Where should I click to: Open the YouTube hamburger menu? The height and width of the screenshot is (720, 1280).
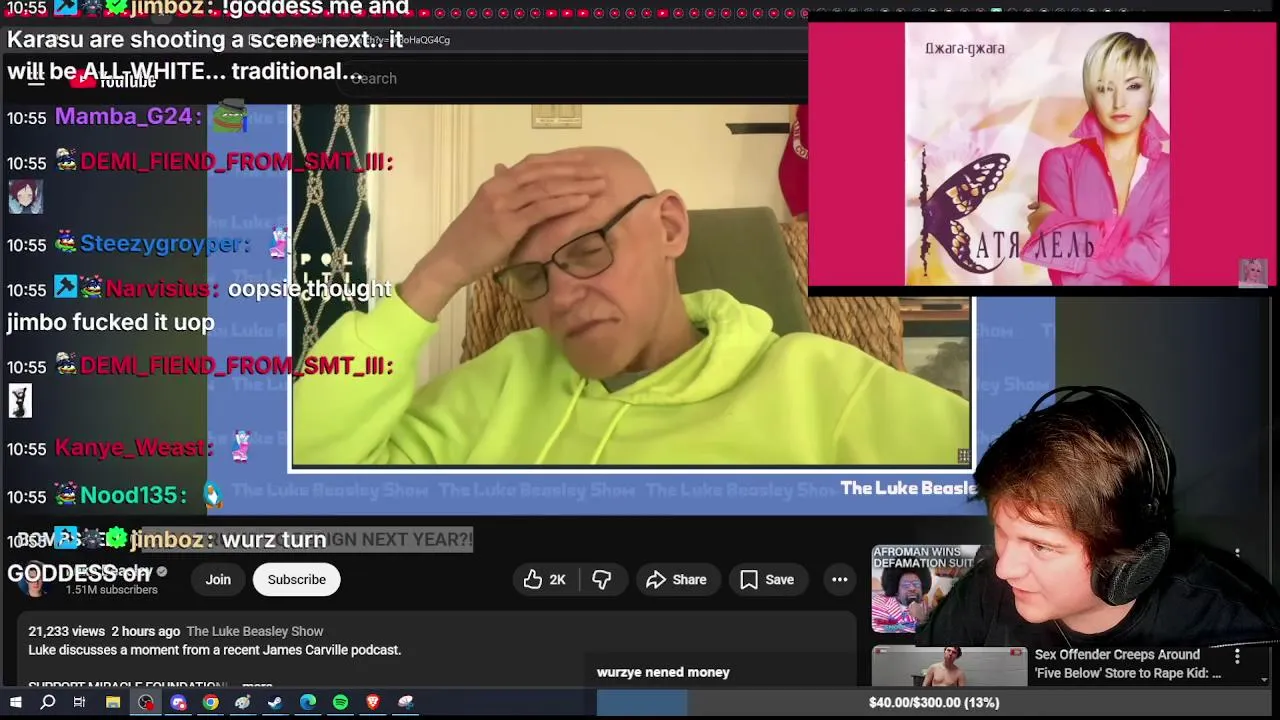[36, 80]
